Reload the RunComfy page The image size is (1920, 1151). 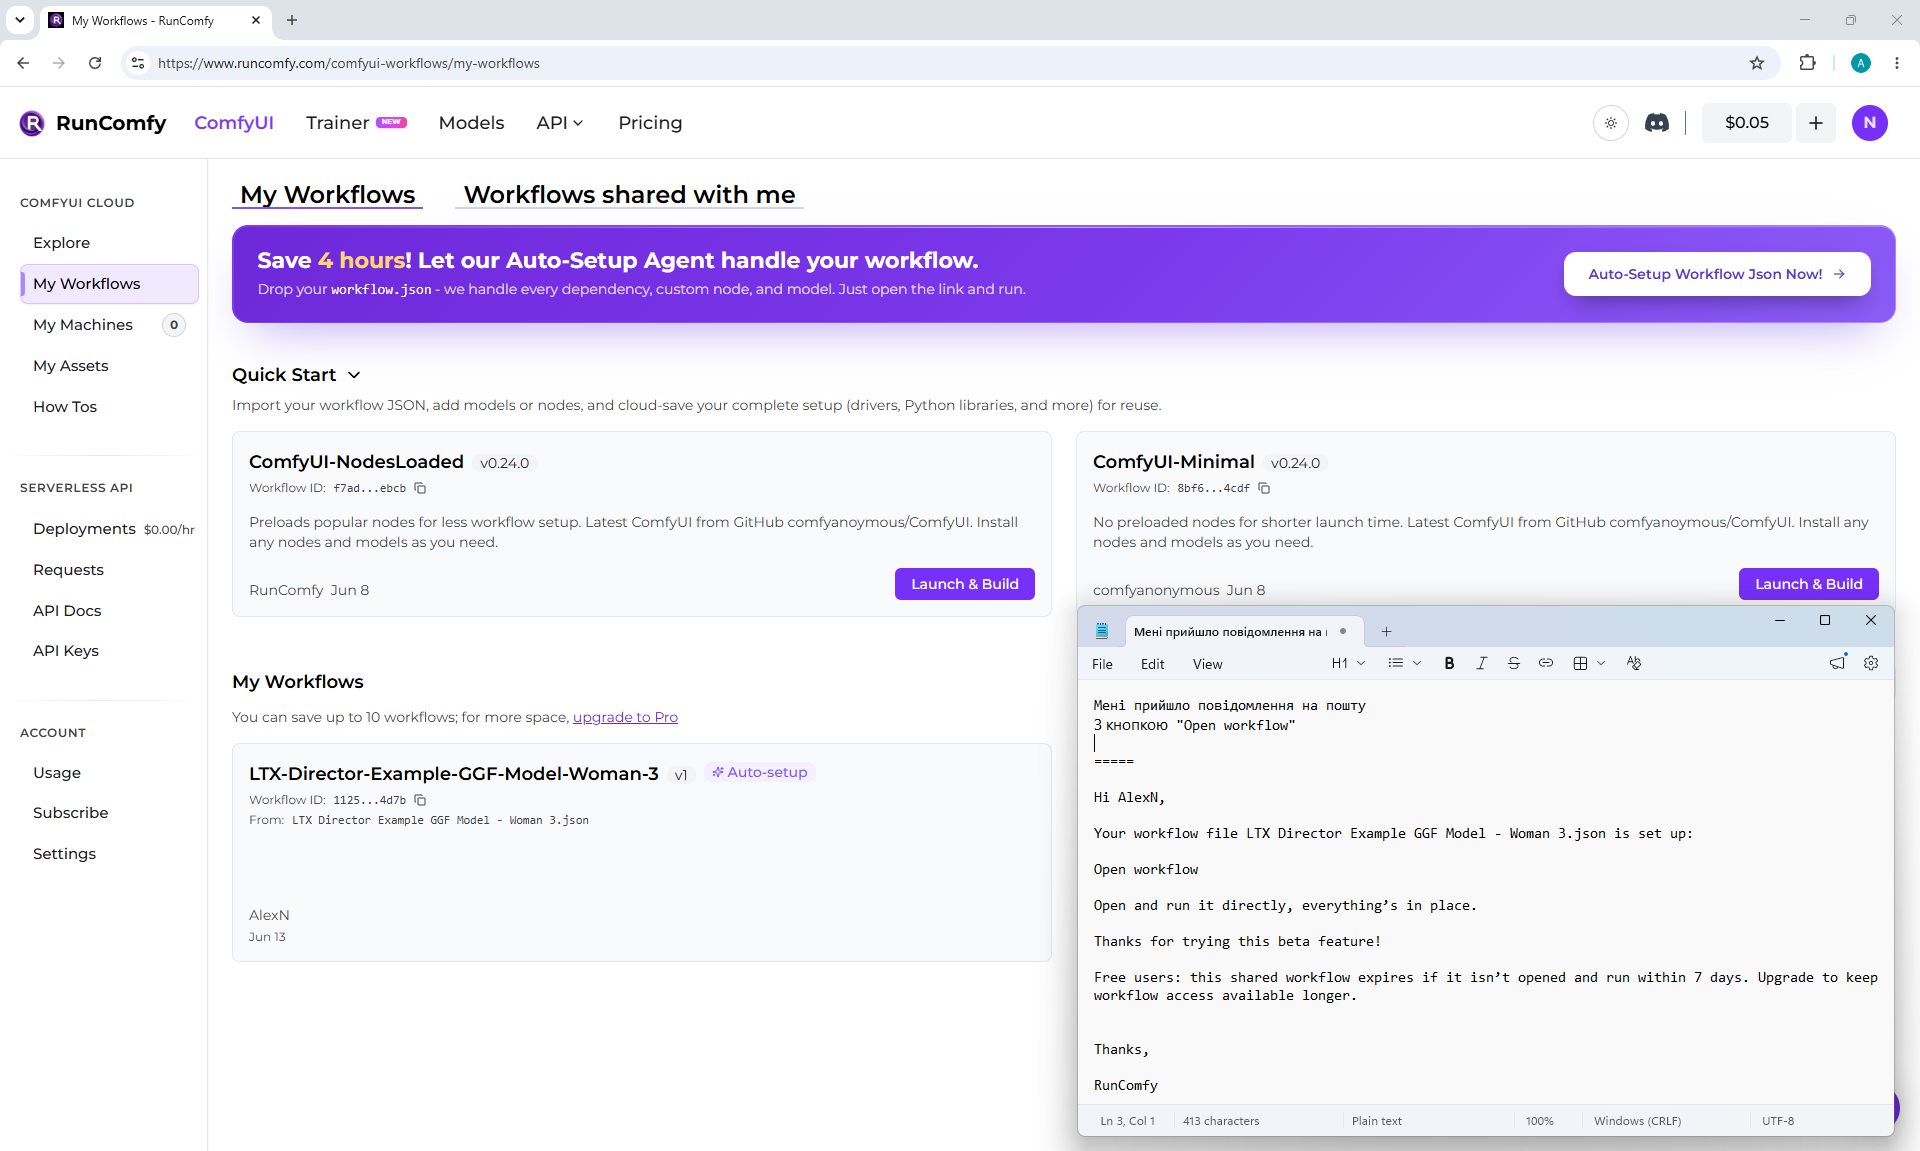pyautogui.click(x=95, y=63)
